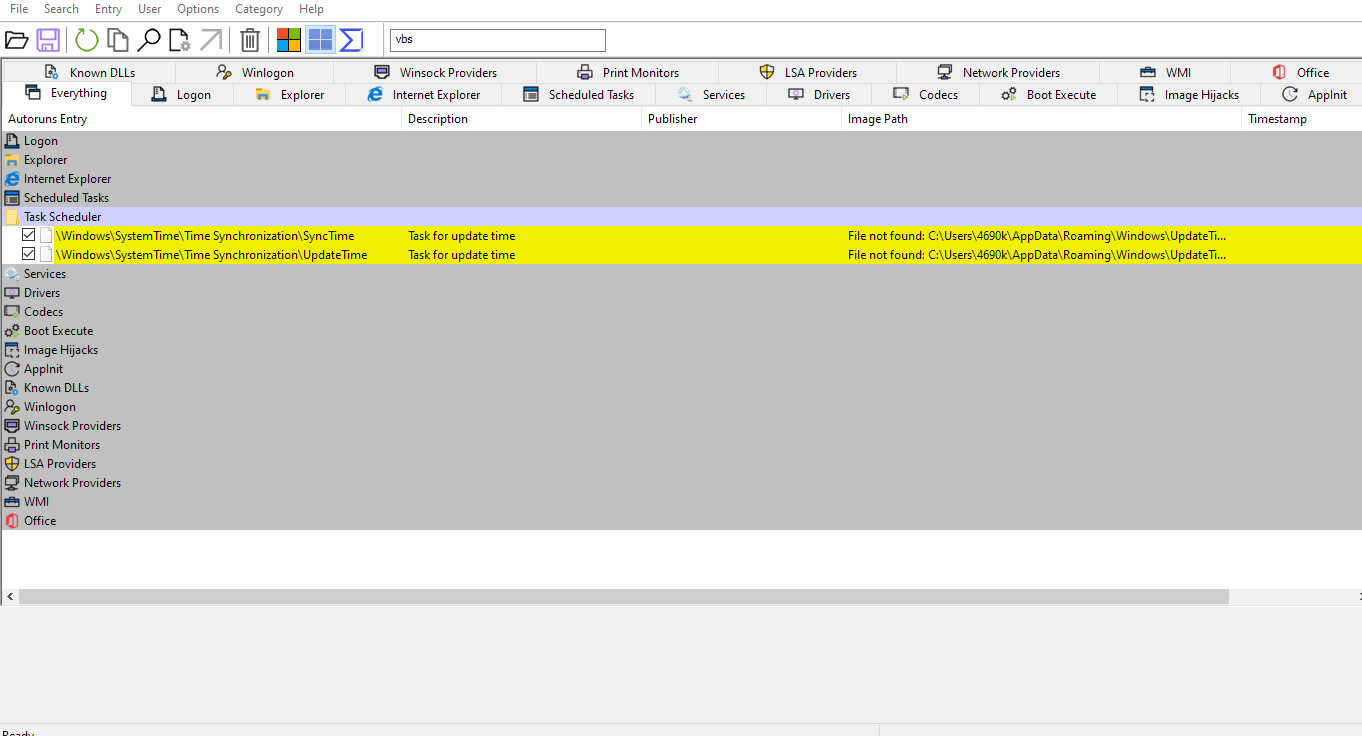Select the UpdateTime scheduled task entry
1362x736 pixels.
(681, 255)
